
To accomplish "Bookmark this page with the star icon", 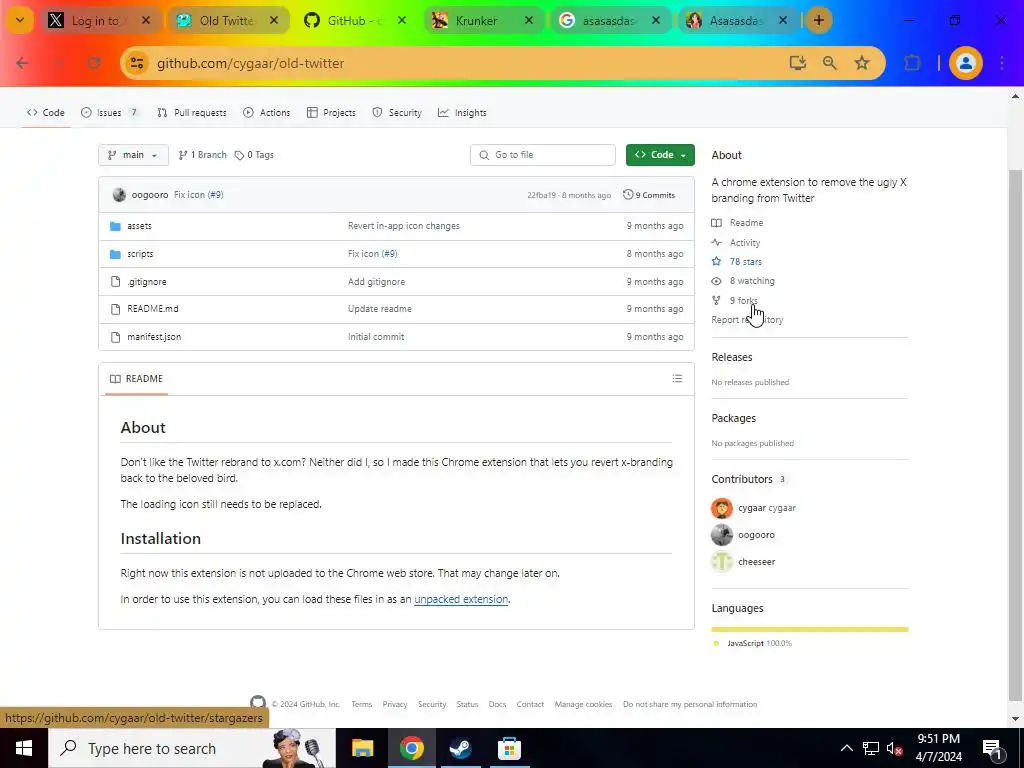I will [x=862, y=63].
